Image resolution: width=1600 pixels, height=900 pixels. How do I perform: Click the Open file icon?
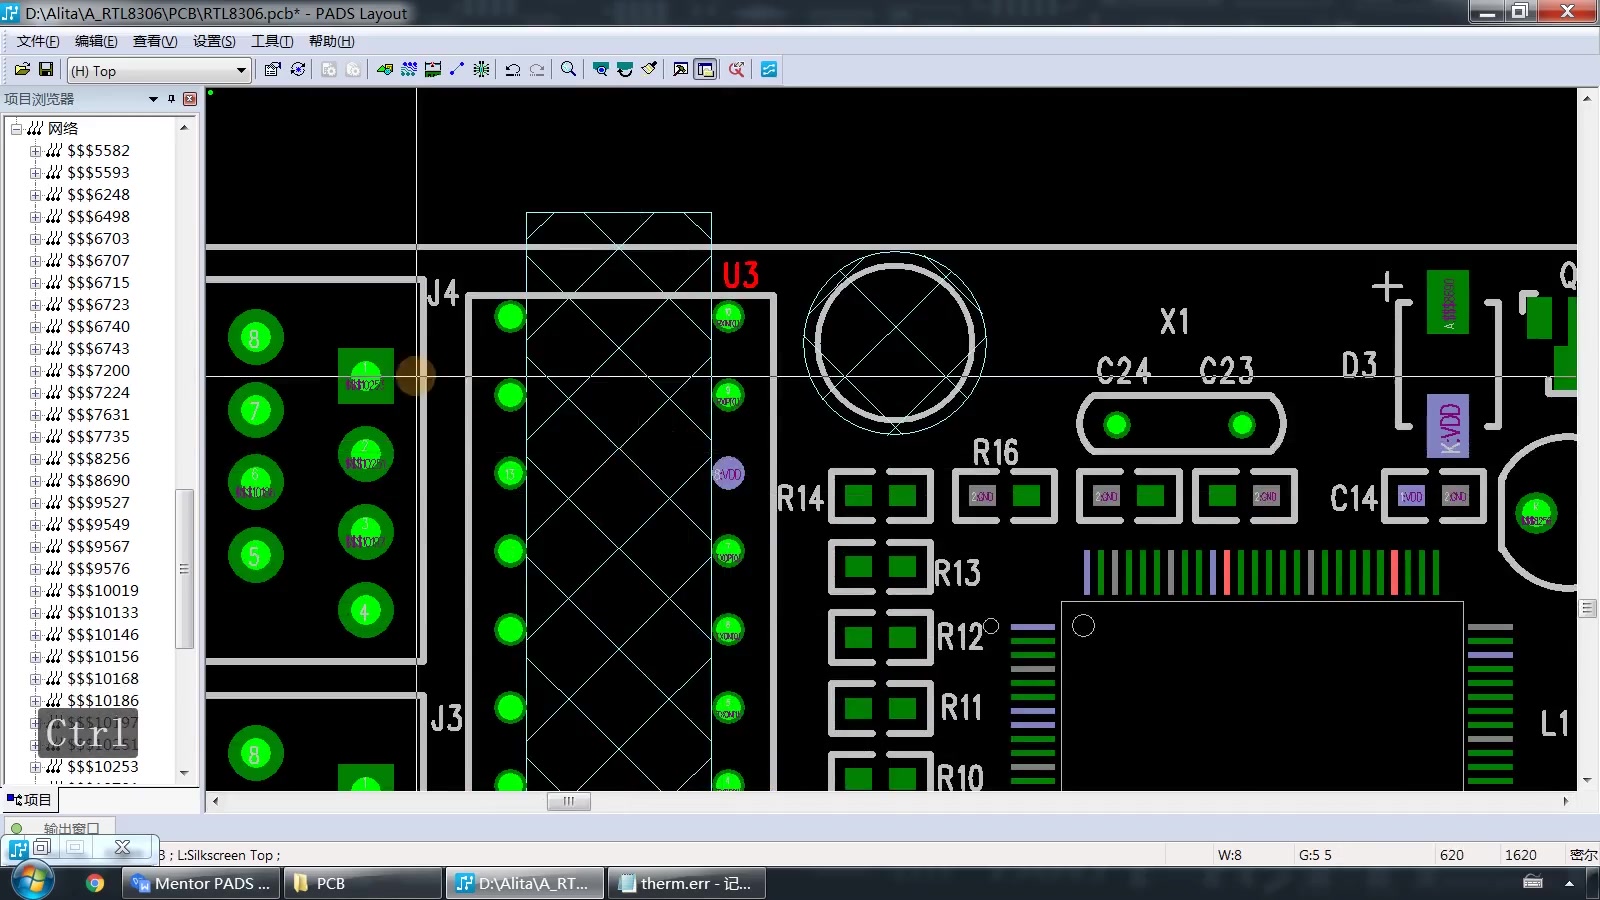pyautogui.click(x=22, y=70)
